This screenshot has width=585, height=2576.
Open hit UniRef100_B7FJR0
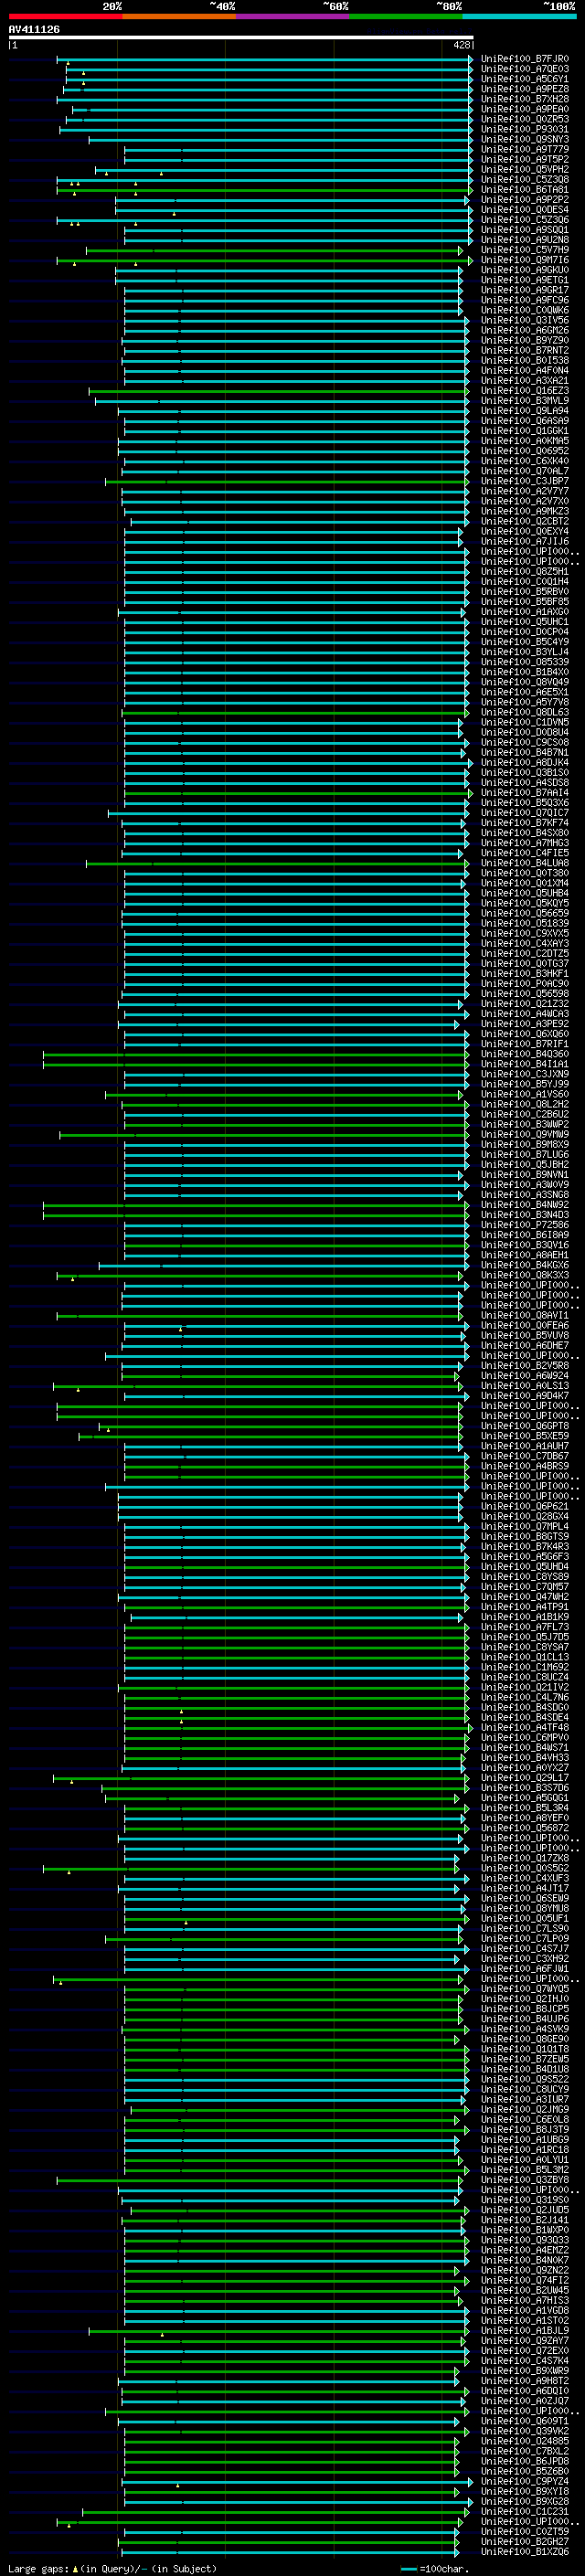coord(524,59)
